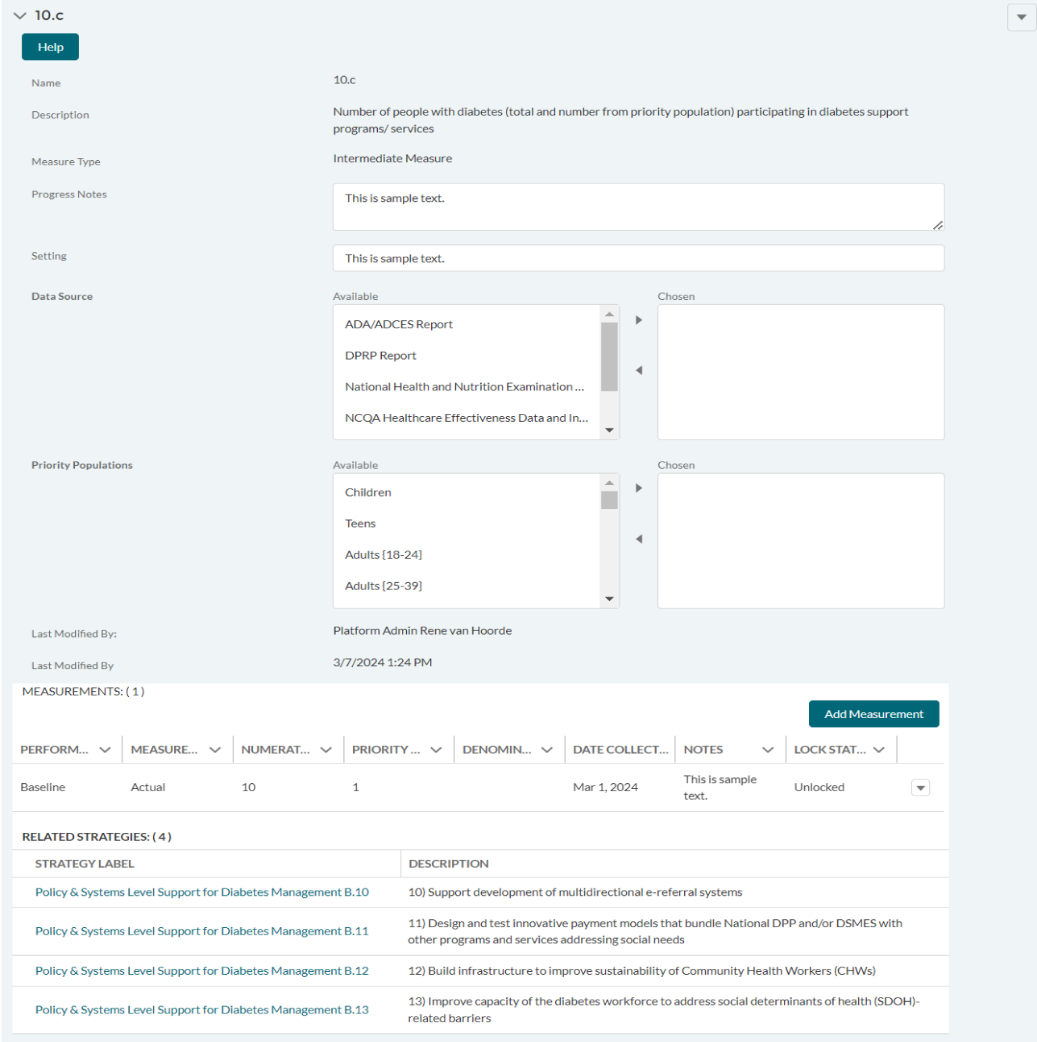
Task: Open the DENOMIN... column header menu
Action: point(547,750)
